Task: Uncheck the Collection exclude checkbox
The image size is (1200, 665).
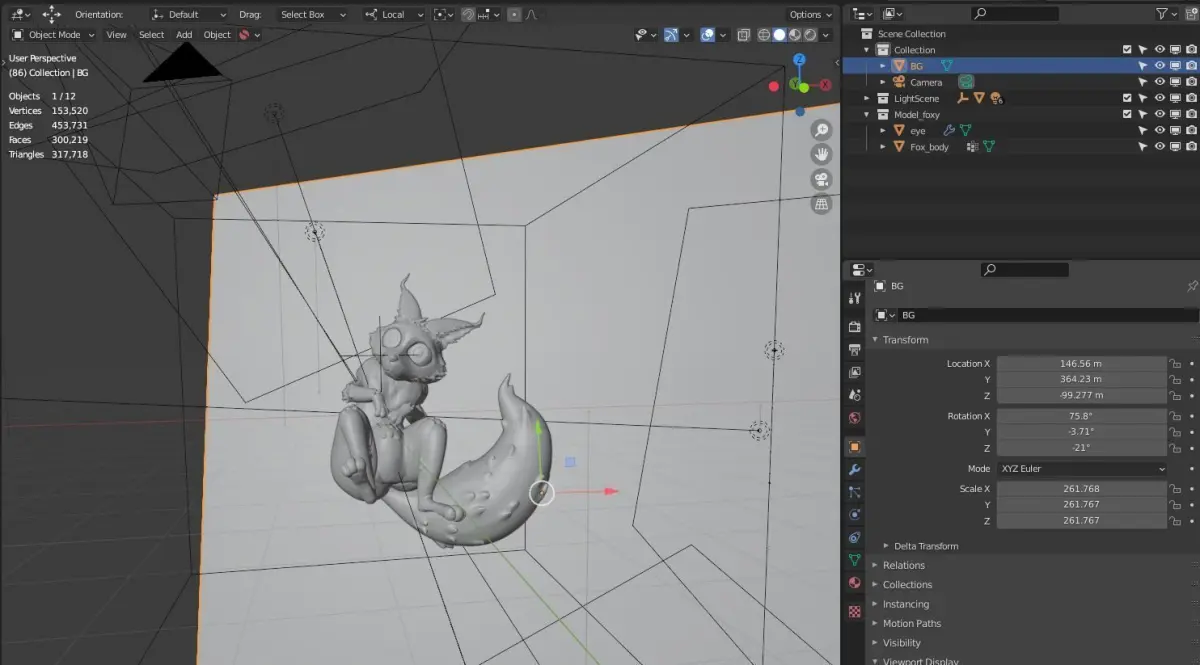Action: pyautogui.click(x=1127, y=50)
